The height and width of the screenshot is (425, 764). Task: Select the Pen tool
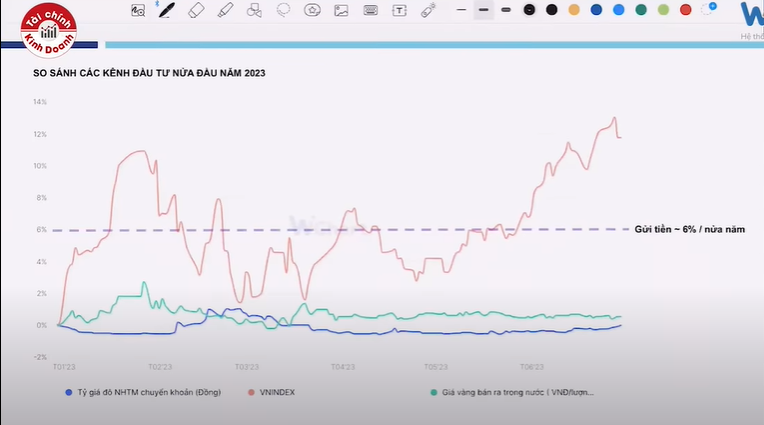167,10
